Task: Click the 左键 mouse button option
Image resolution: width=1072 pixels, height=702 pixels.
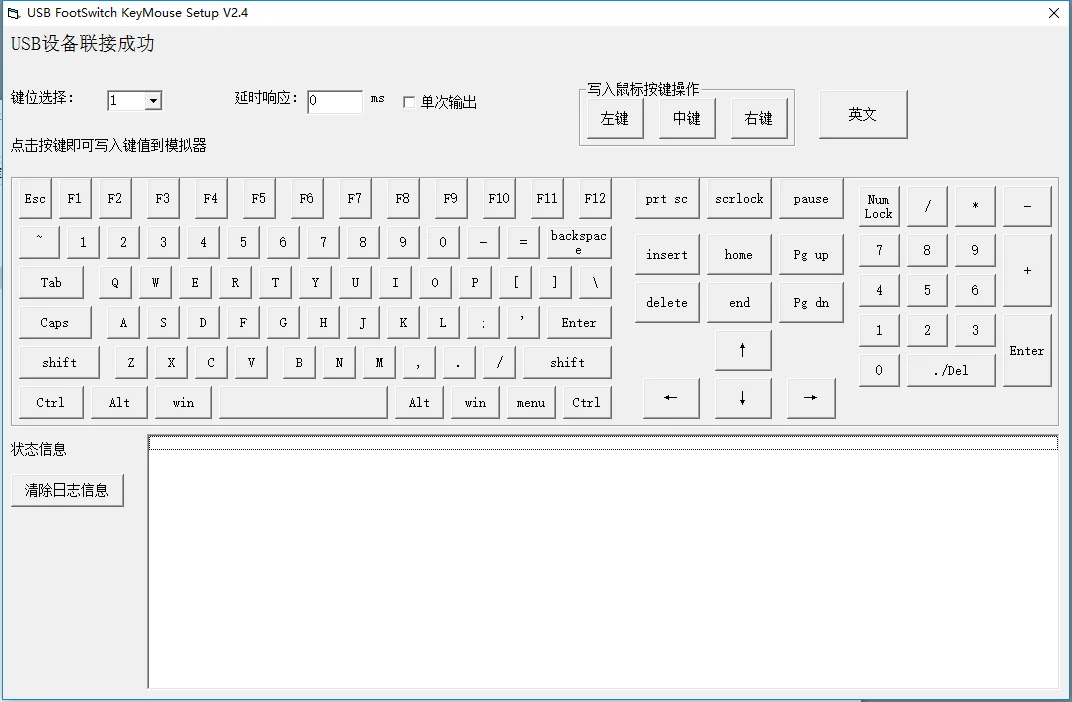Action: coord(615,119)
